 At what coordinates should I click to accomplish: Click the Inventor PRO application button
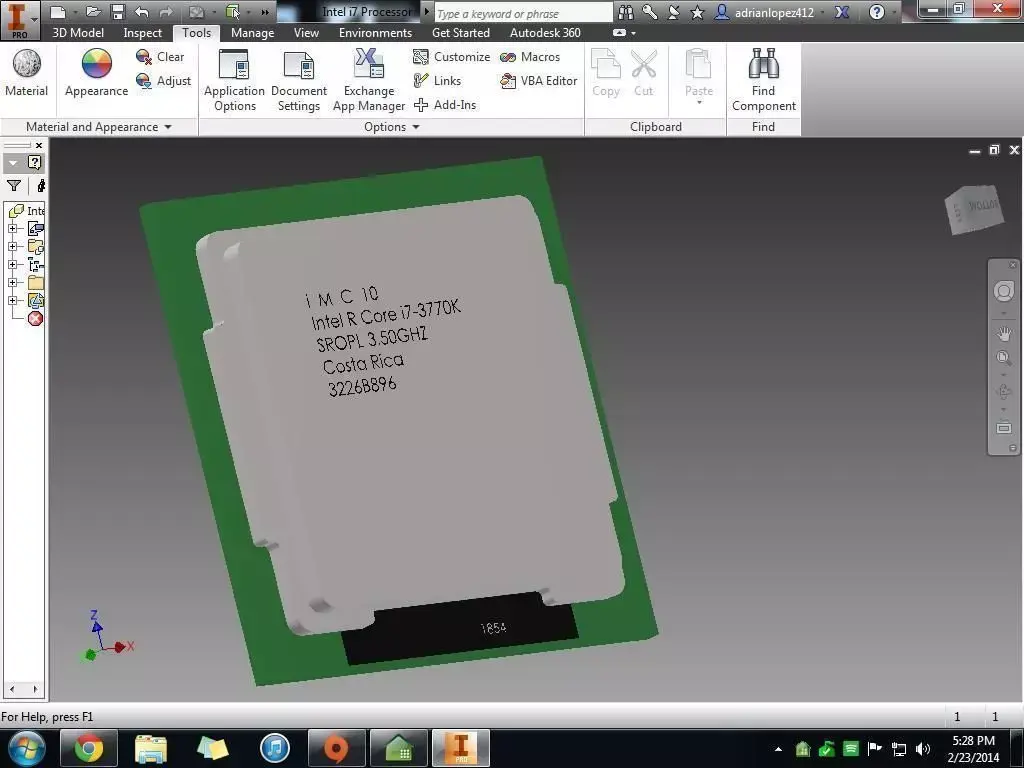click(x=18, y=19)
